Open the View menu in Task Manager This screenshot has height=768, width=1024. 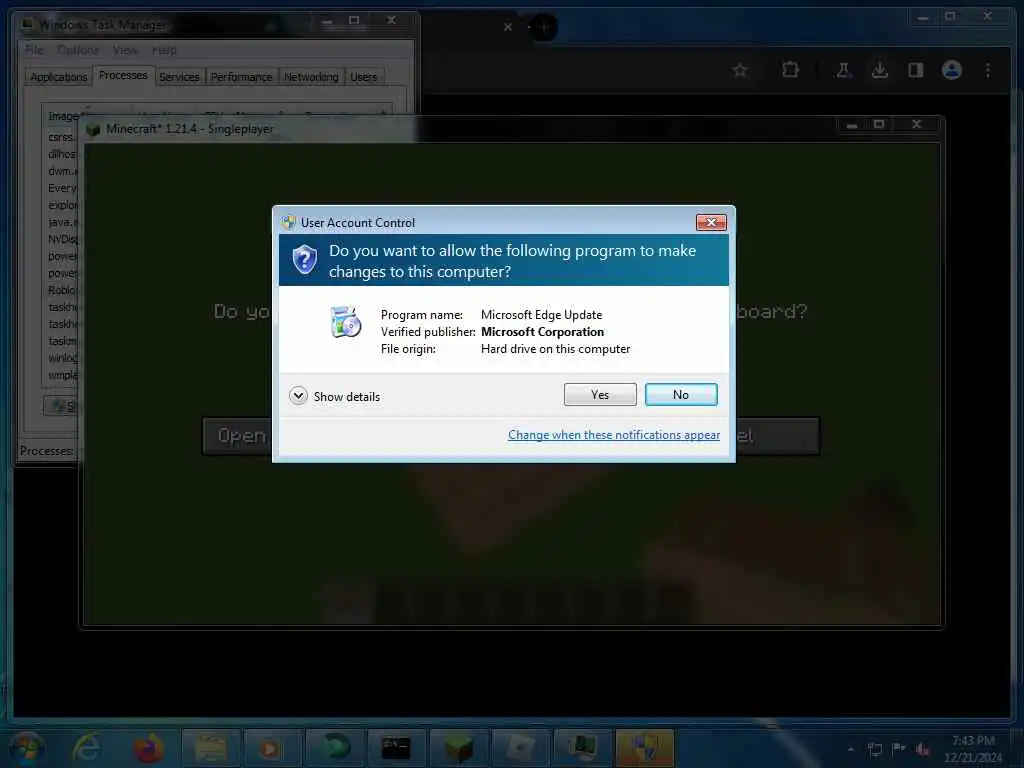tap(125, 50)
